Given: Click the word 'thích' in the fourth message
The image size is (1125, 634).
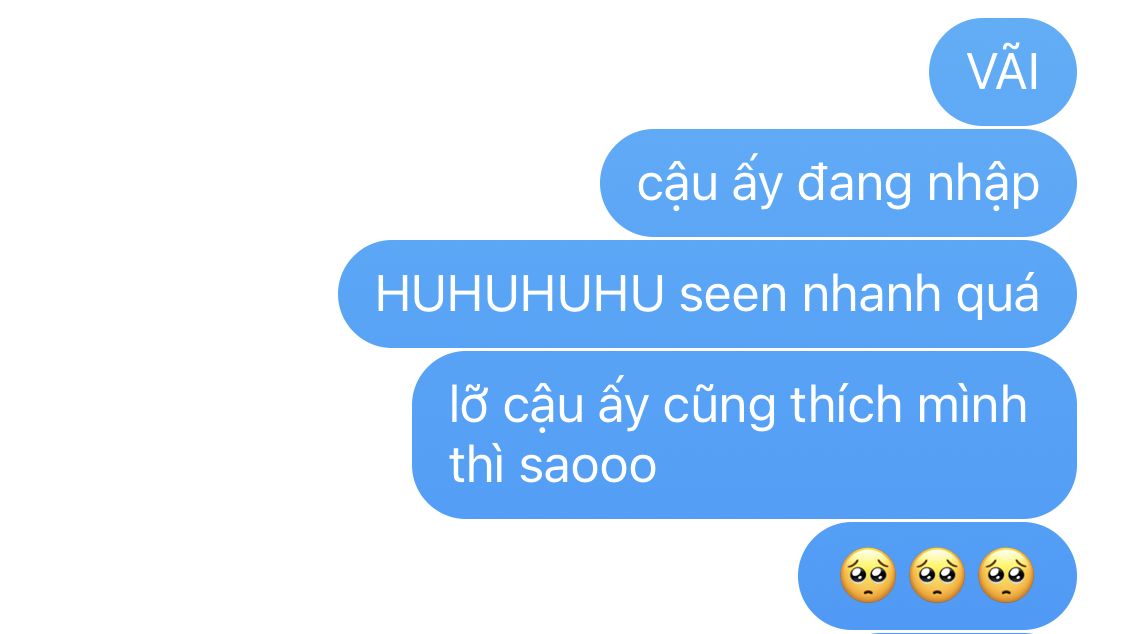Looking at the screenshot, I should tap(846, 405).
